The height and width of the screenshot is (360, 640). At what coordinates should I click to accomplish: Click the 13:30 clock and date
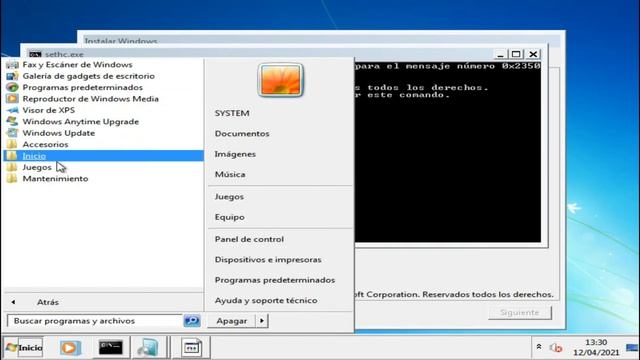coord(596,347)
